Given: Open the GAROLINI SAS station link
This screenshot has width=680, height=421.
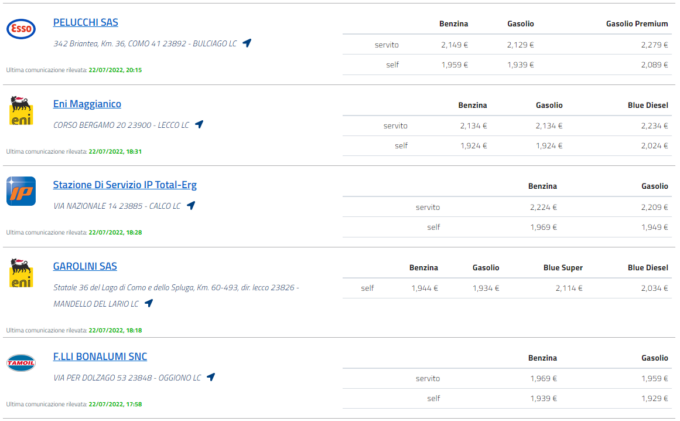Looking at the screenshot, I should 85,266.
